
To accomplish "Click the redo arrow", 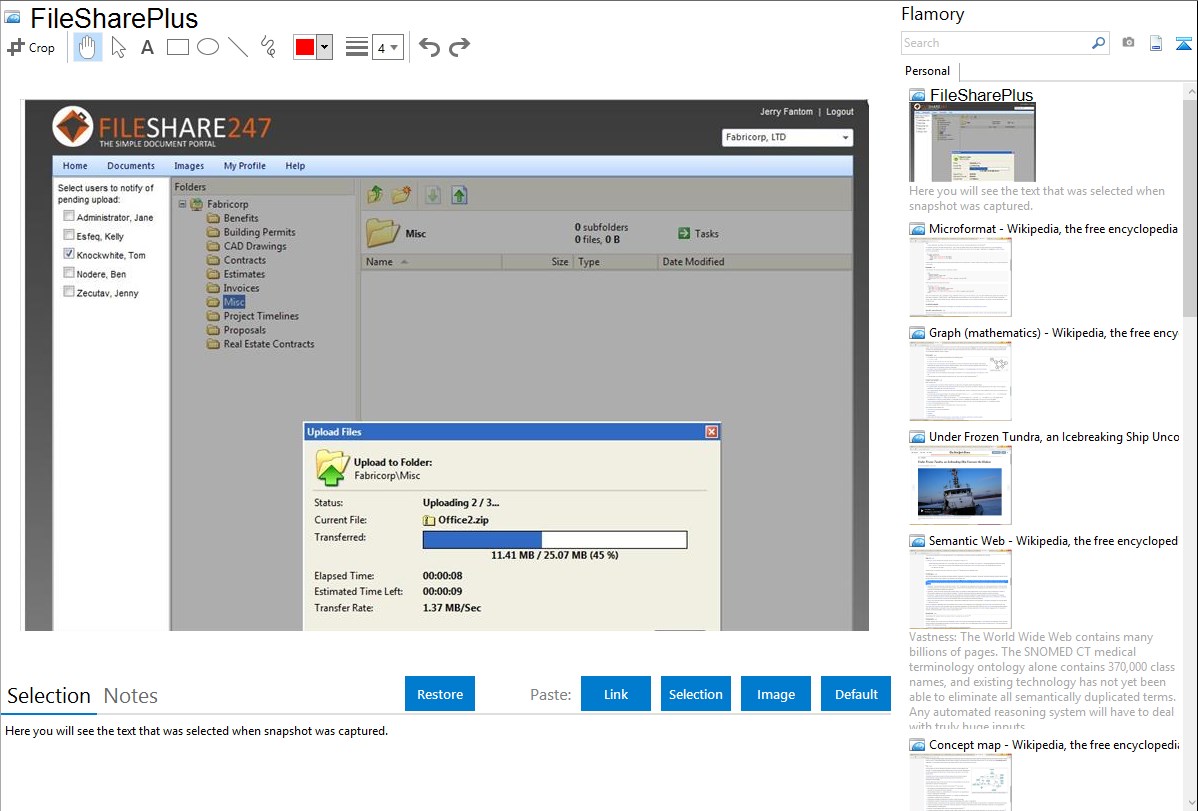I will coord(460,47).
